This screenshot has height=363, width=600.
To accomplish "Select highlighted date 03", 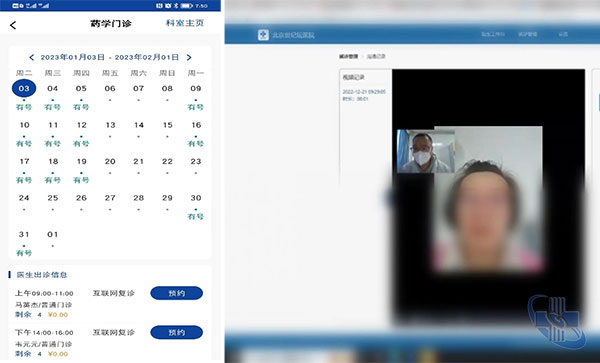I will pyautogui.click(x=24, y=88).
